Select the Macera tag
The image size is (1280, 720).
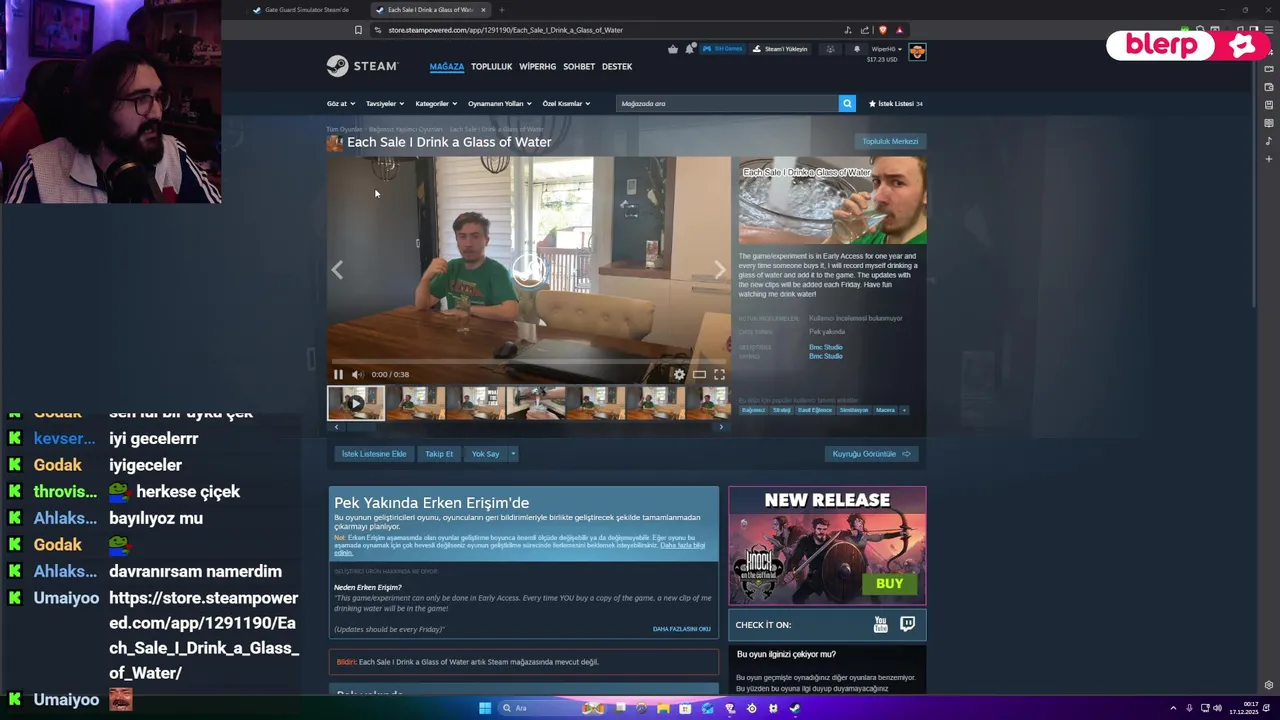tap(885, 410)
